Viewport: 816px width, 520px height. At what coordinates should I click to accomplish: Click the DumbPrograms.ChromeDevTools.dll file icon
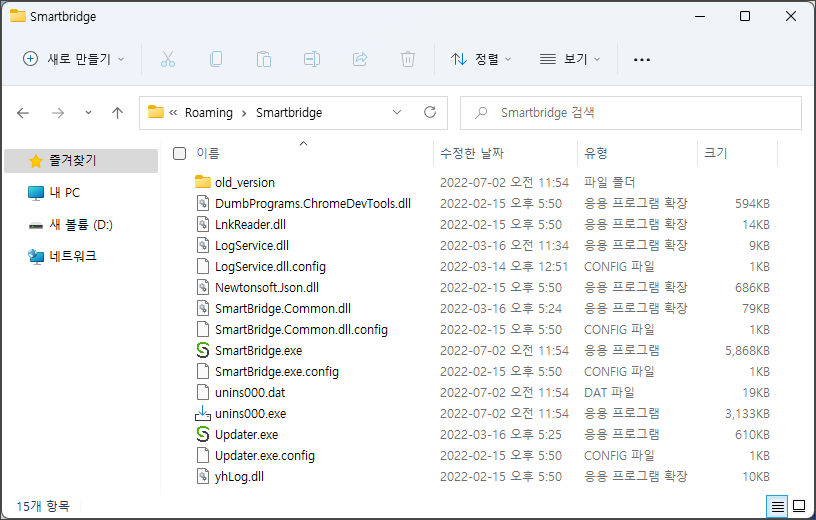tap(203, 203)
